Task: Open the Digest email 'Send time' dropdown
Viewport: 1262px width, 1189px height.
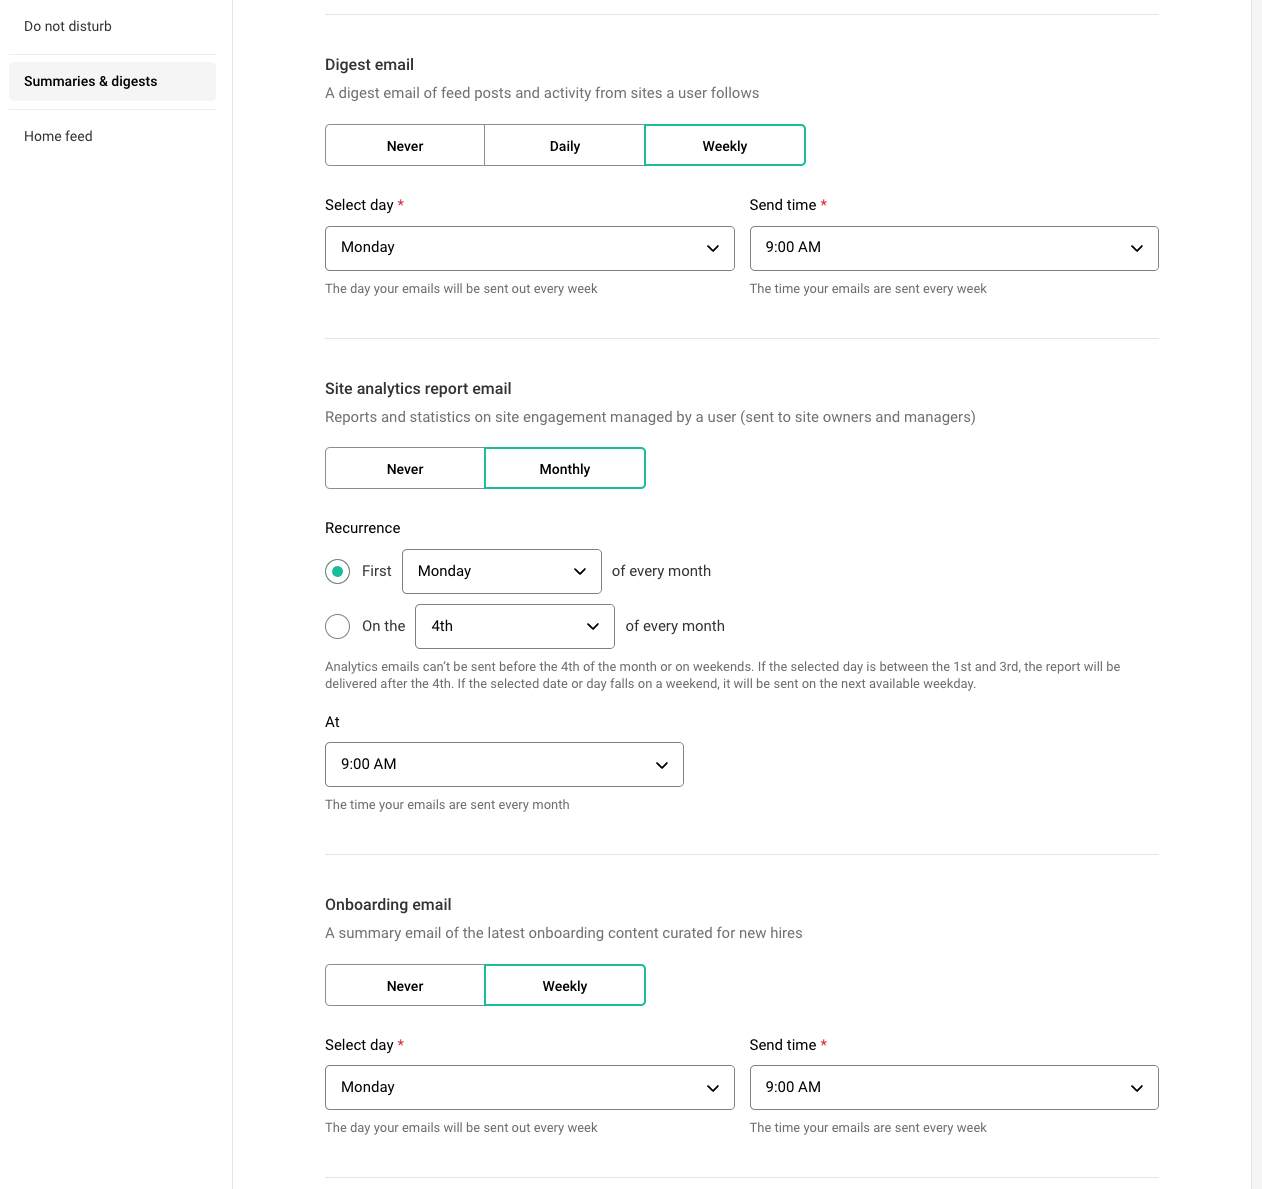Action: [953, 248]
